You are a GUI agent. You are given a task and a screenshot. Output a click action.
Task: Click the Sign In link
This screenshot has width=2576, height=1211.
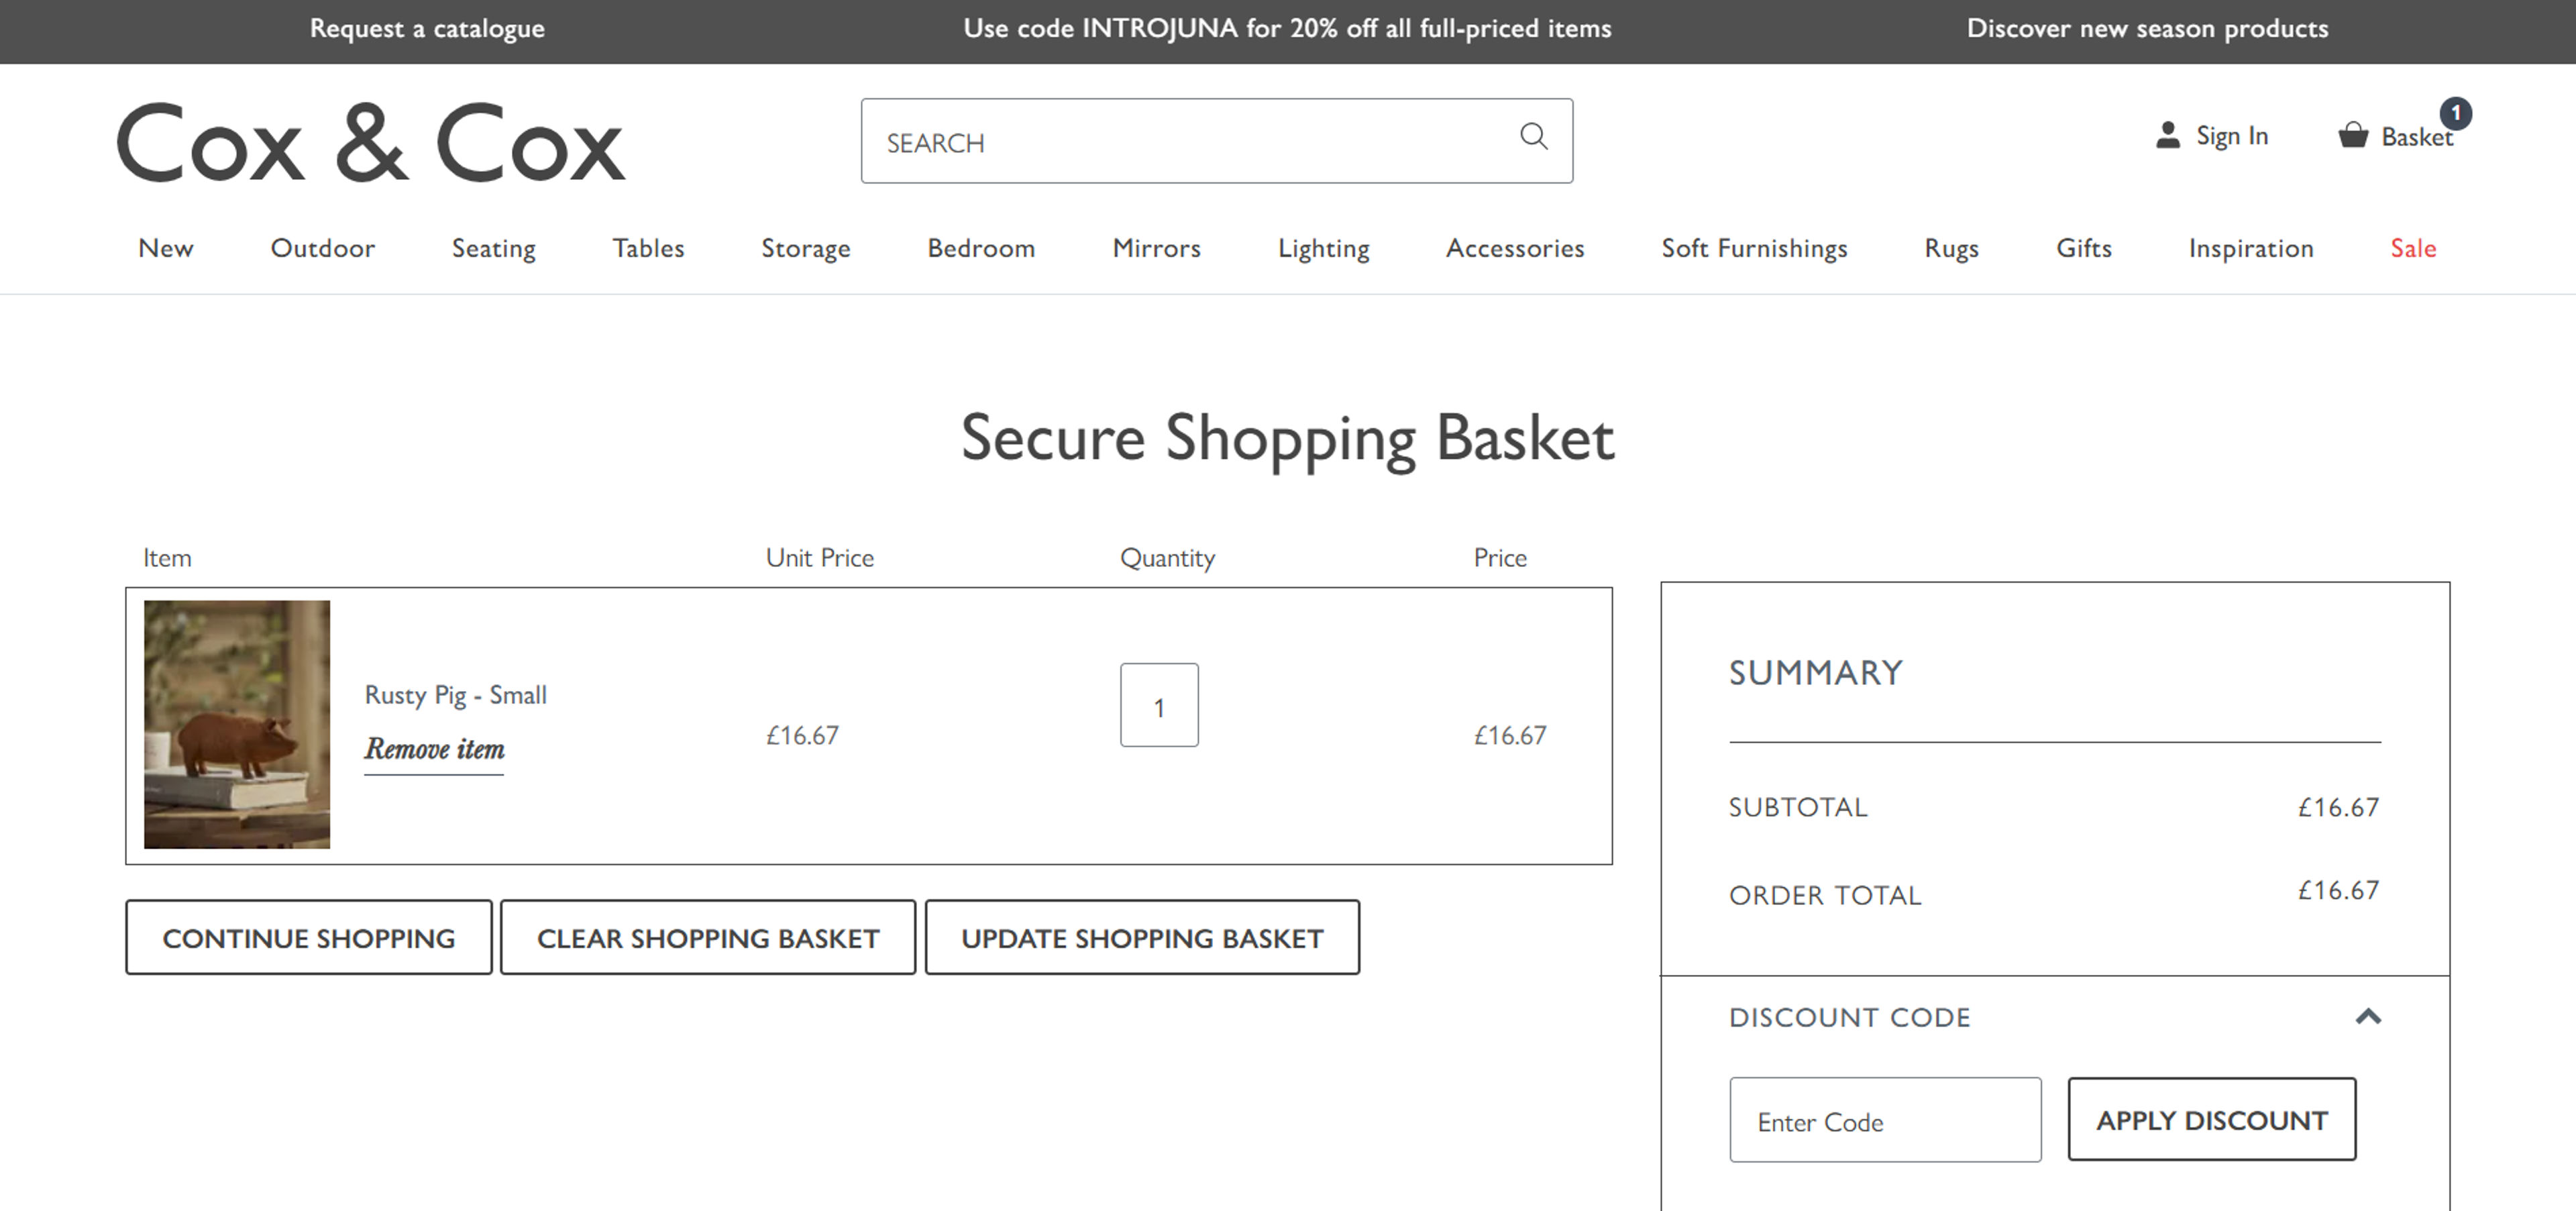tap(2231, 136)
